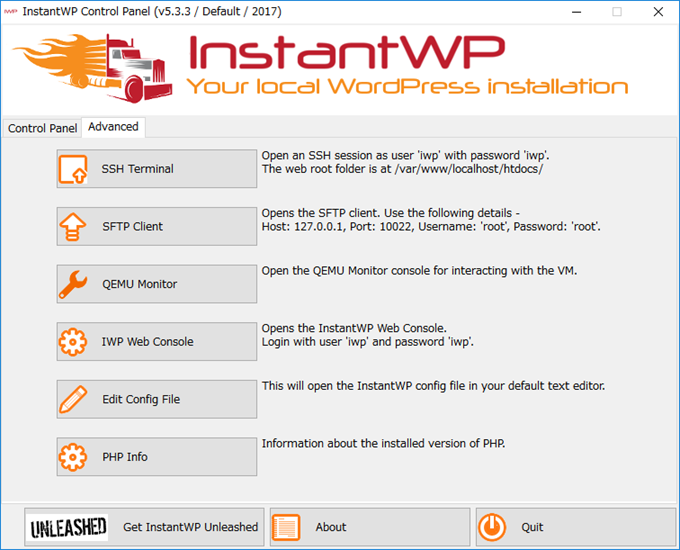Minimize the InstantWP Control Panel window
This screenshot has width=680, height=550.
(576, 12)
